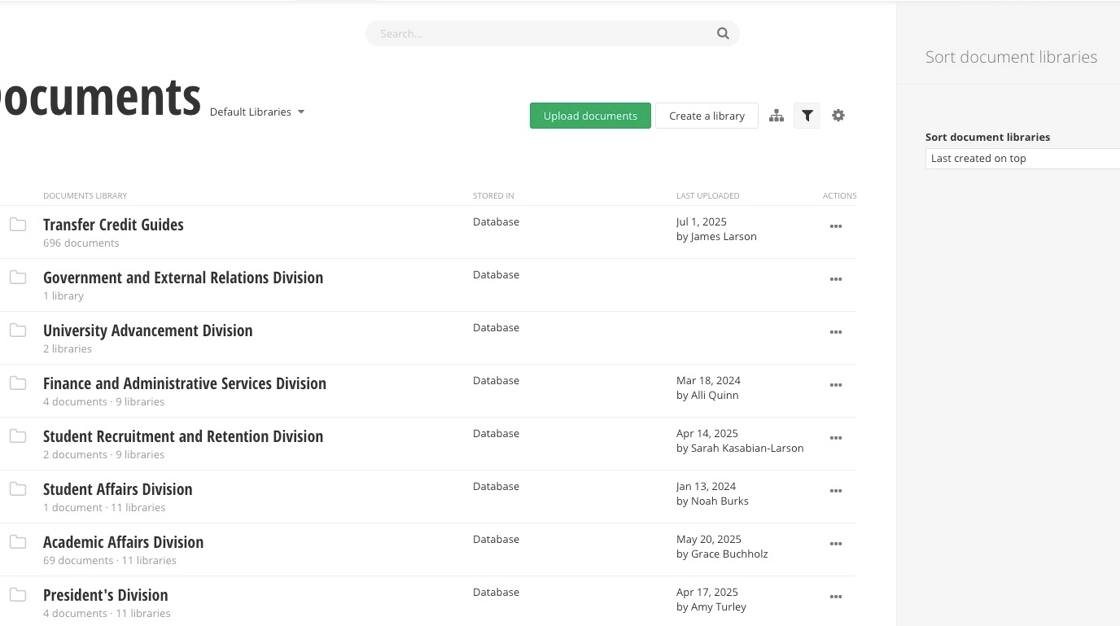The width and height of the screenshot is (1120, 626).
Task: Open the library hierarchy tree icon
Action: pos(776,116)
